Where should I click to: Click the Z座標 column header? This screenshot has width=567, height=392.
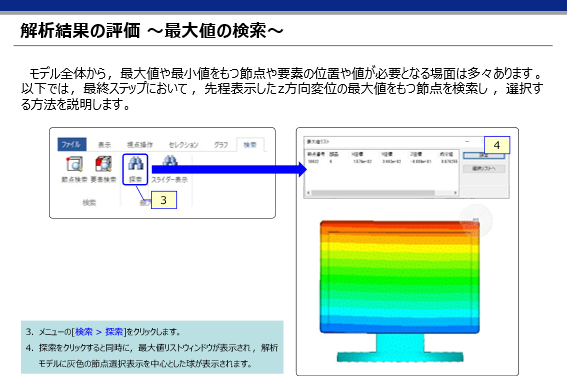click(416, 154)
